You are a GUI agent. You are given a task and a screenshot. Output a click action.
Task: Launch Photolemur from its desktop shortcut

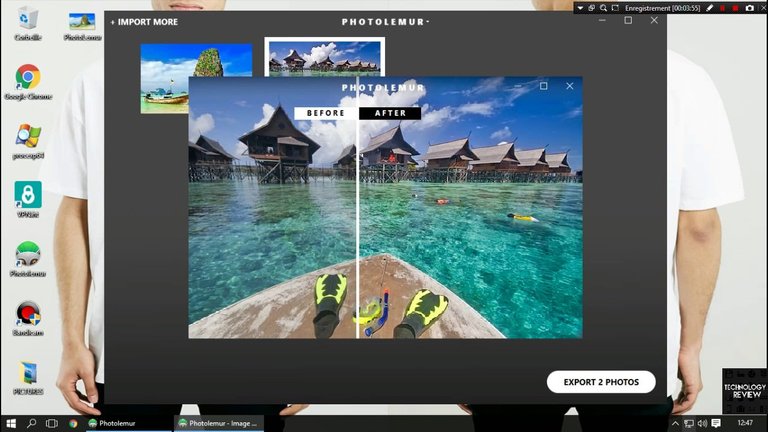[28, 259]
